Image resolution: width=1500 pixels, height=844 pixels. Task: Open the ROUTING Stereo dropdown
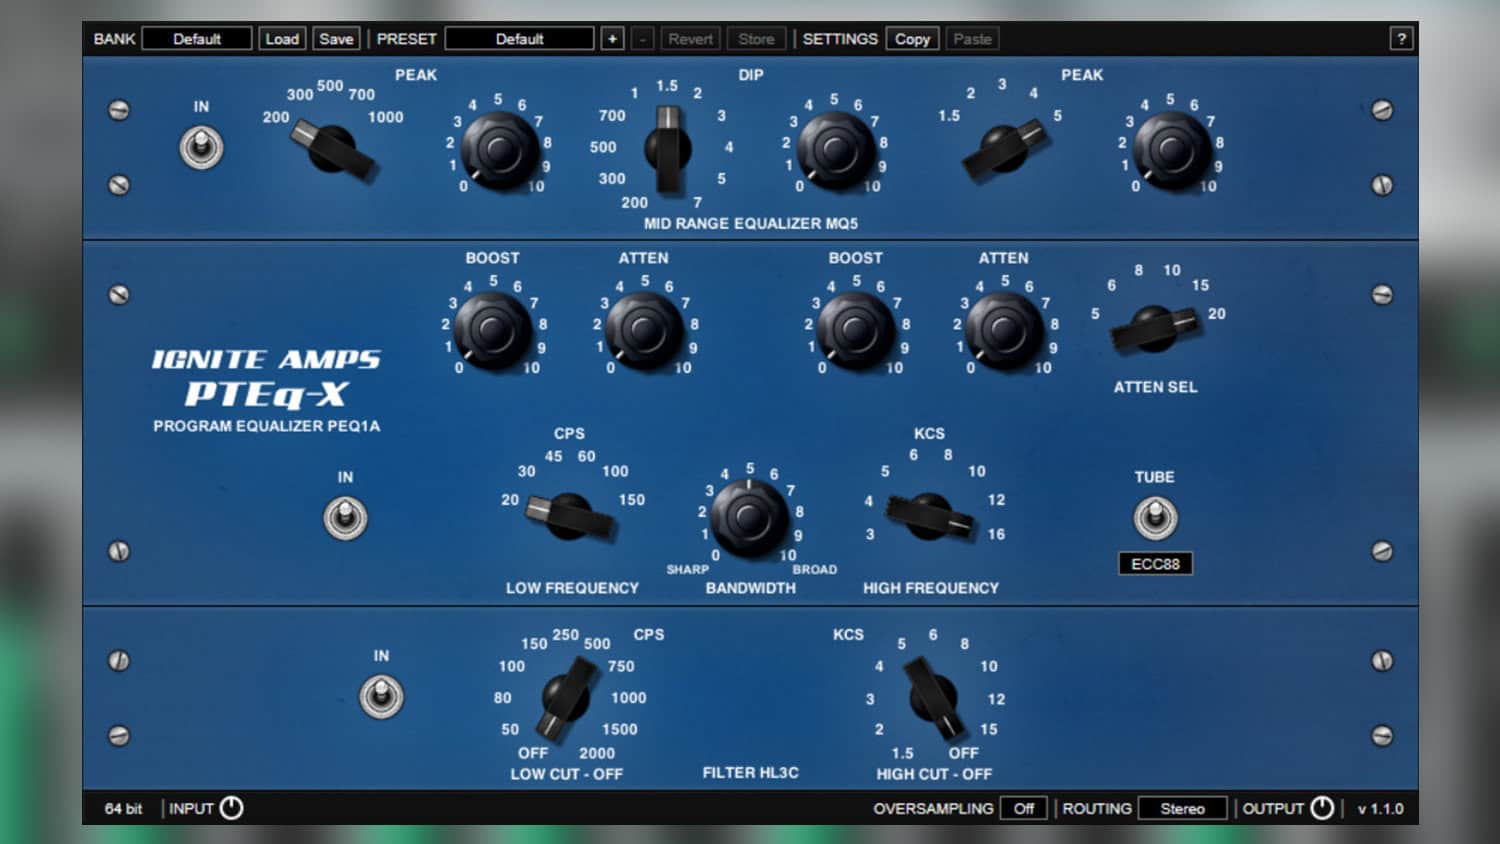point(1182,808)
